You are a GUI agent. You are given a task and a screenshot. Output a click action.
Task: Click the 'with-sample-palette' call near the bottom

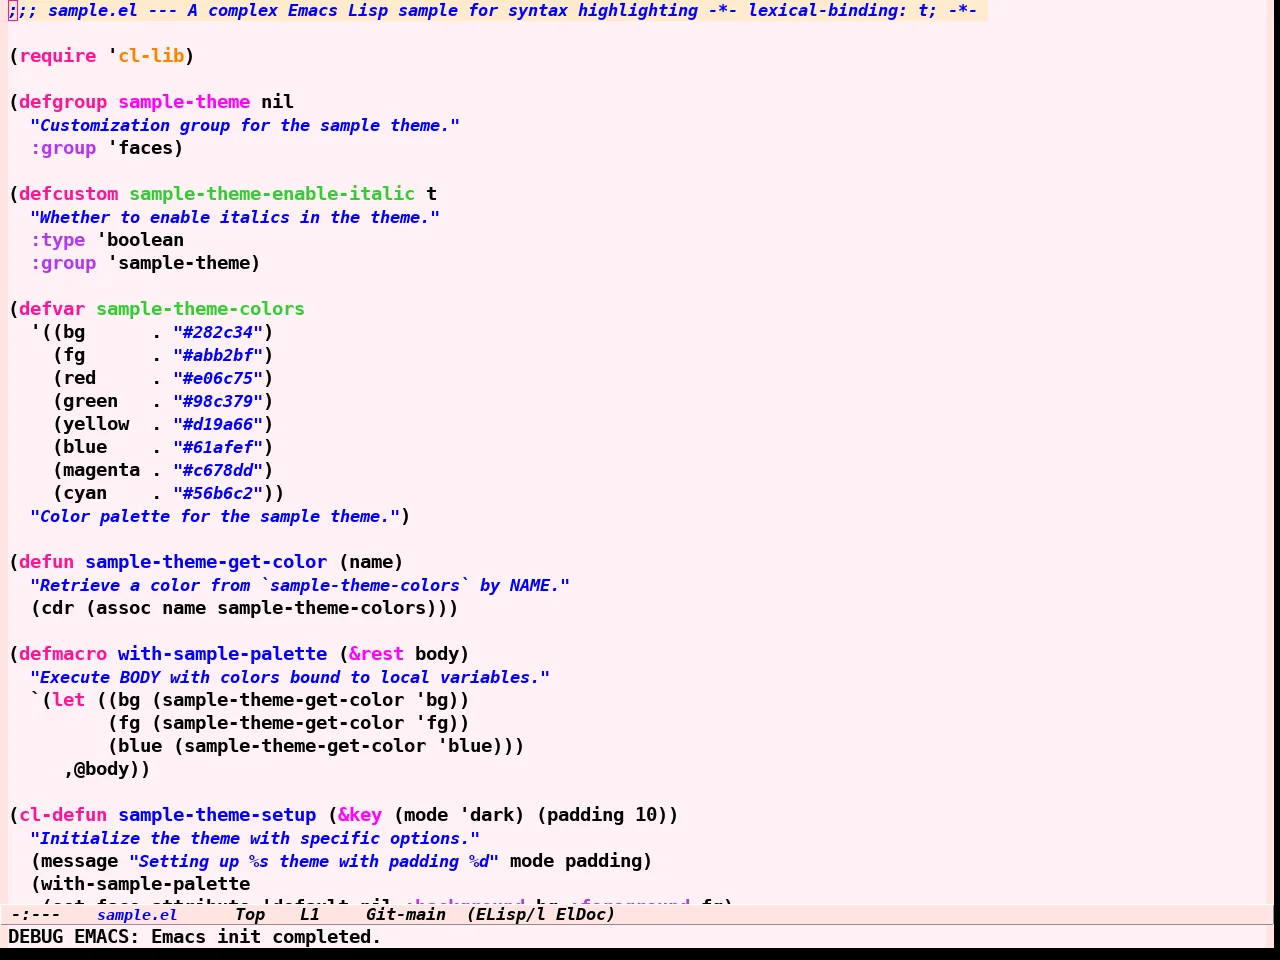click(145, 884)
